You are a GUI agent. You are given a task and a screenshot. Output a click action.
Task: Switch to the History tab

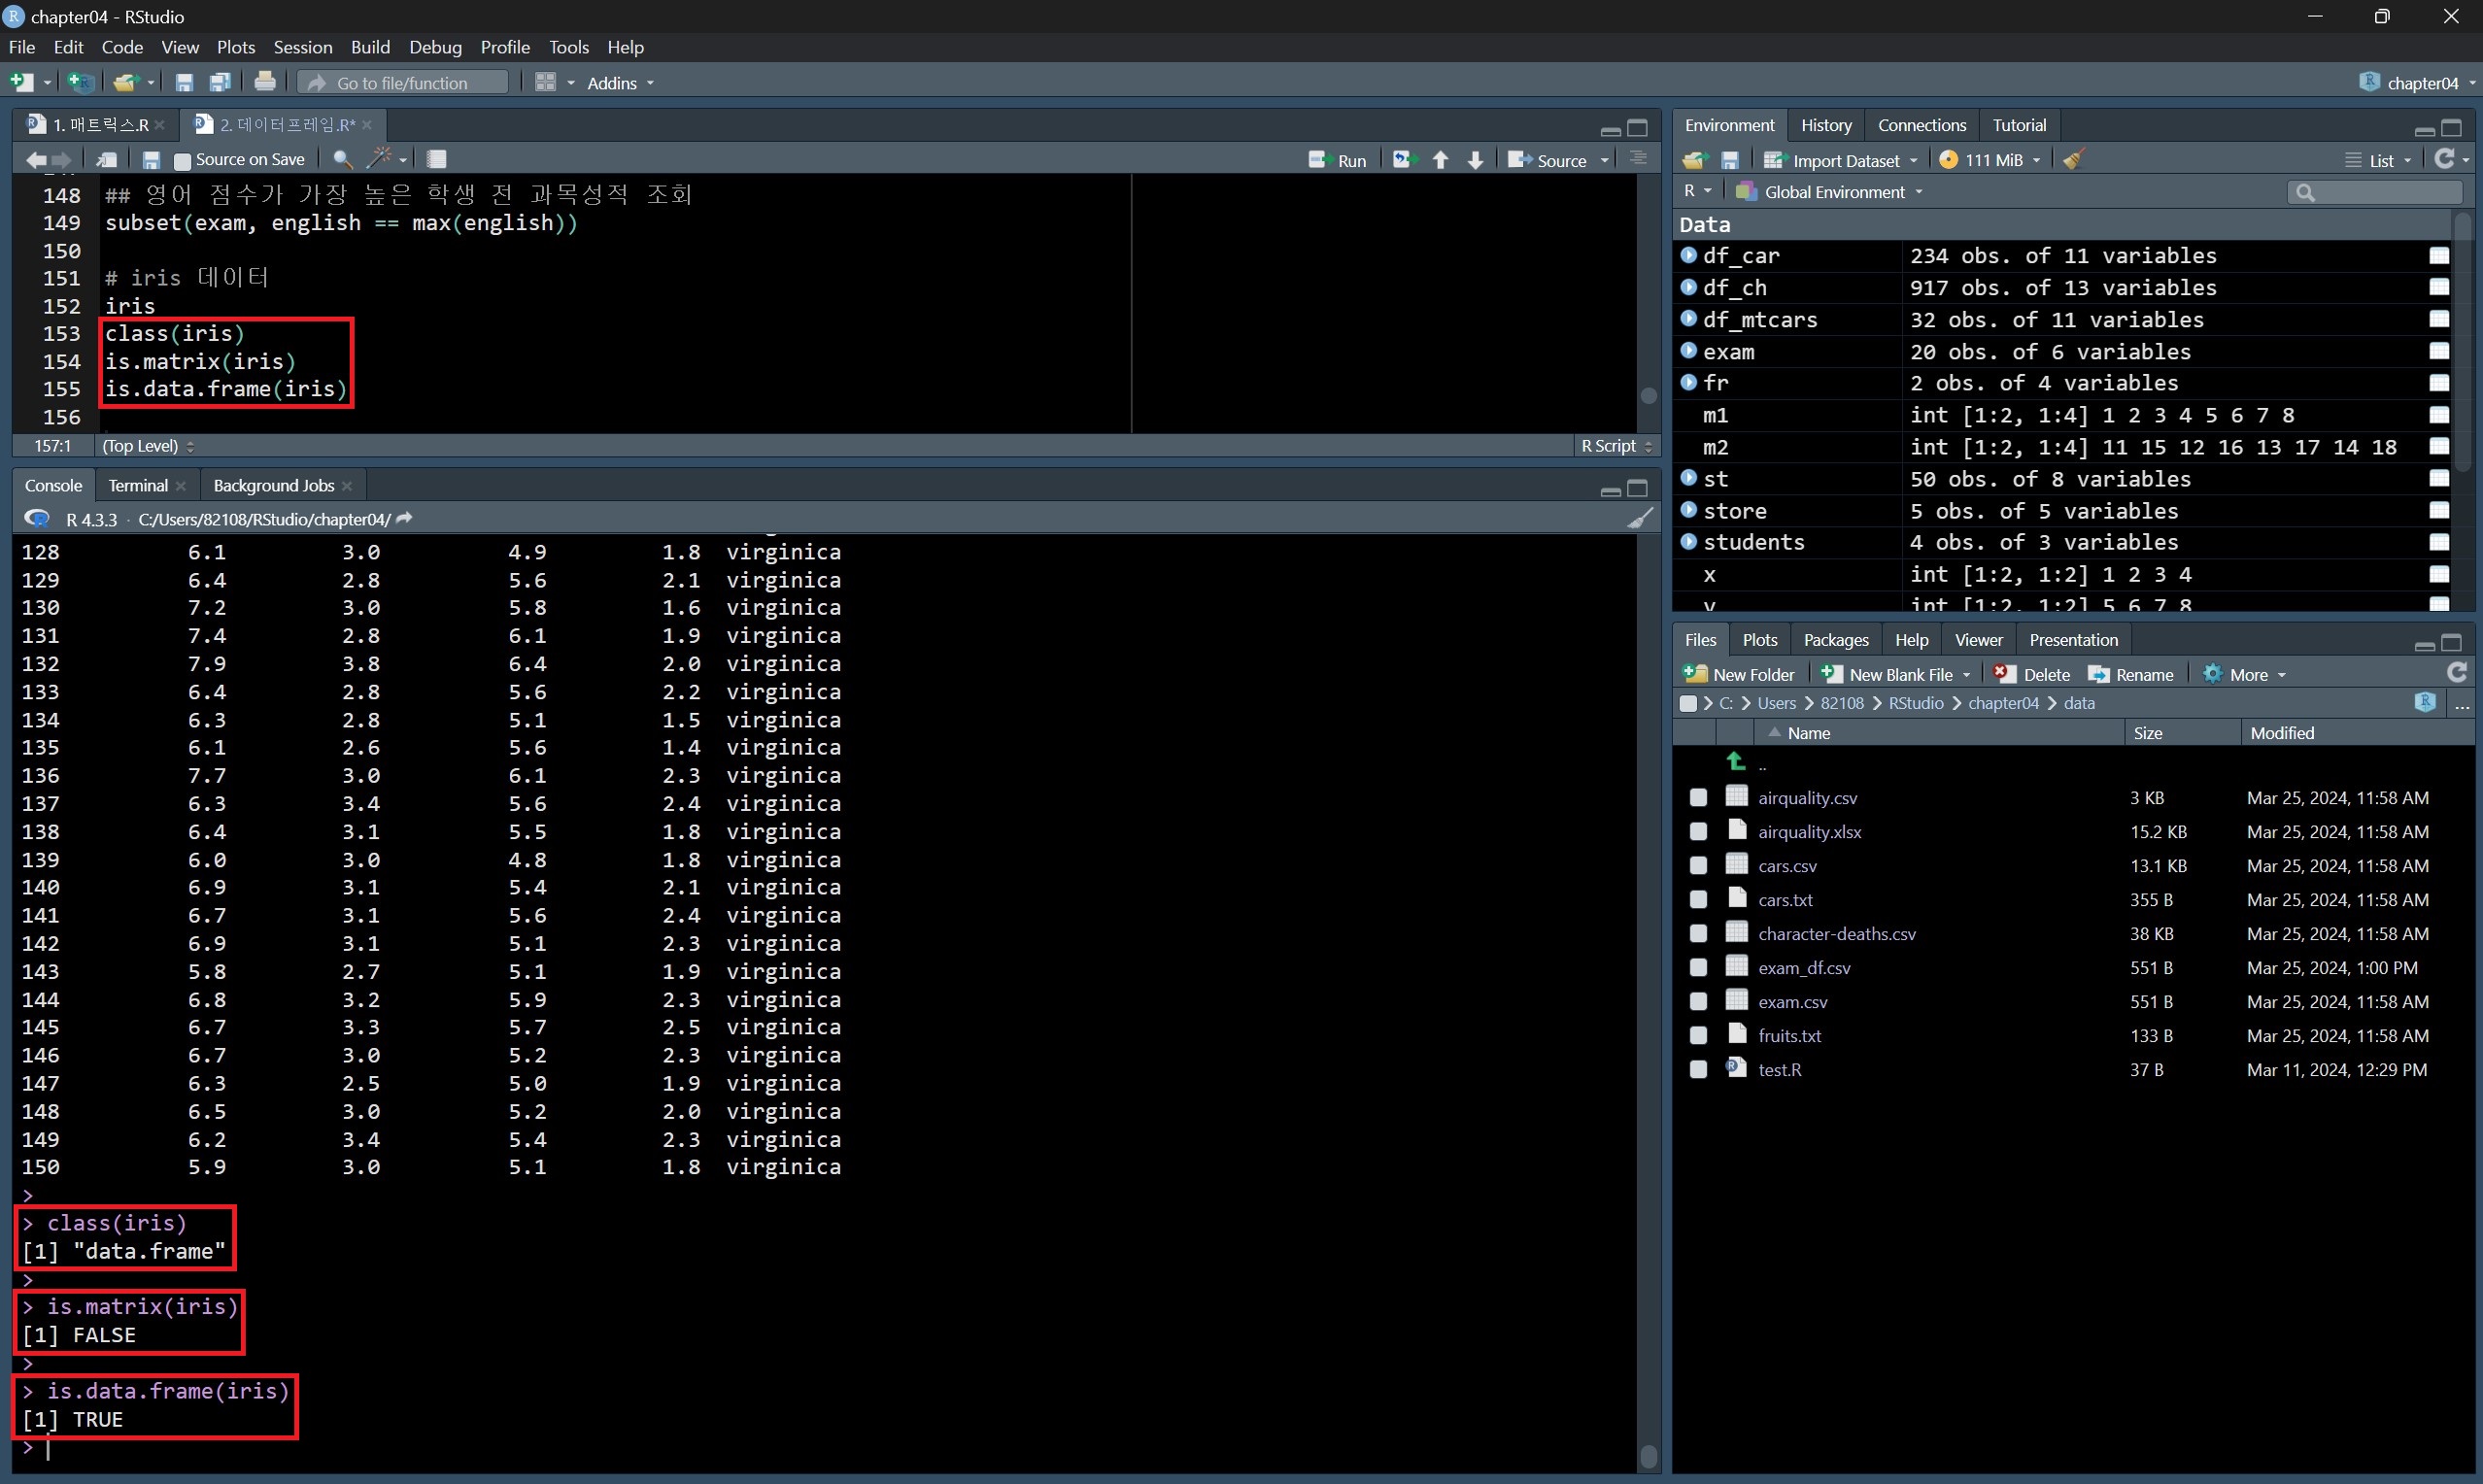1825,125
